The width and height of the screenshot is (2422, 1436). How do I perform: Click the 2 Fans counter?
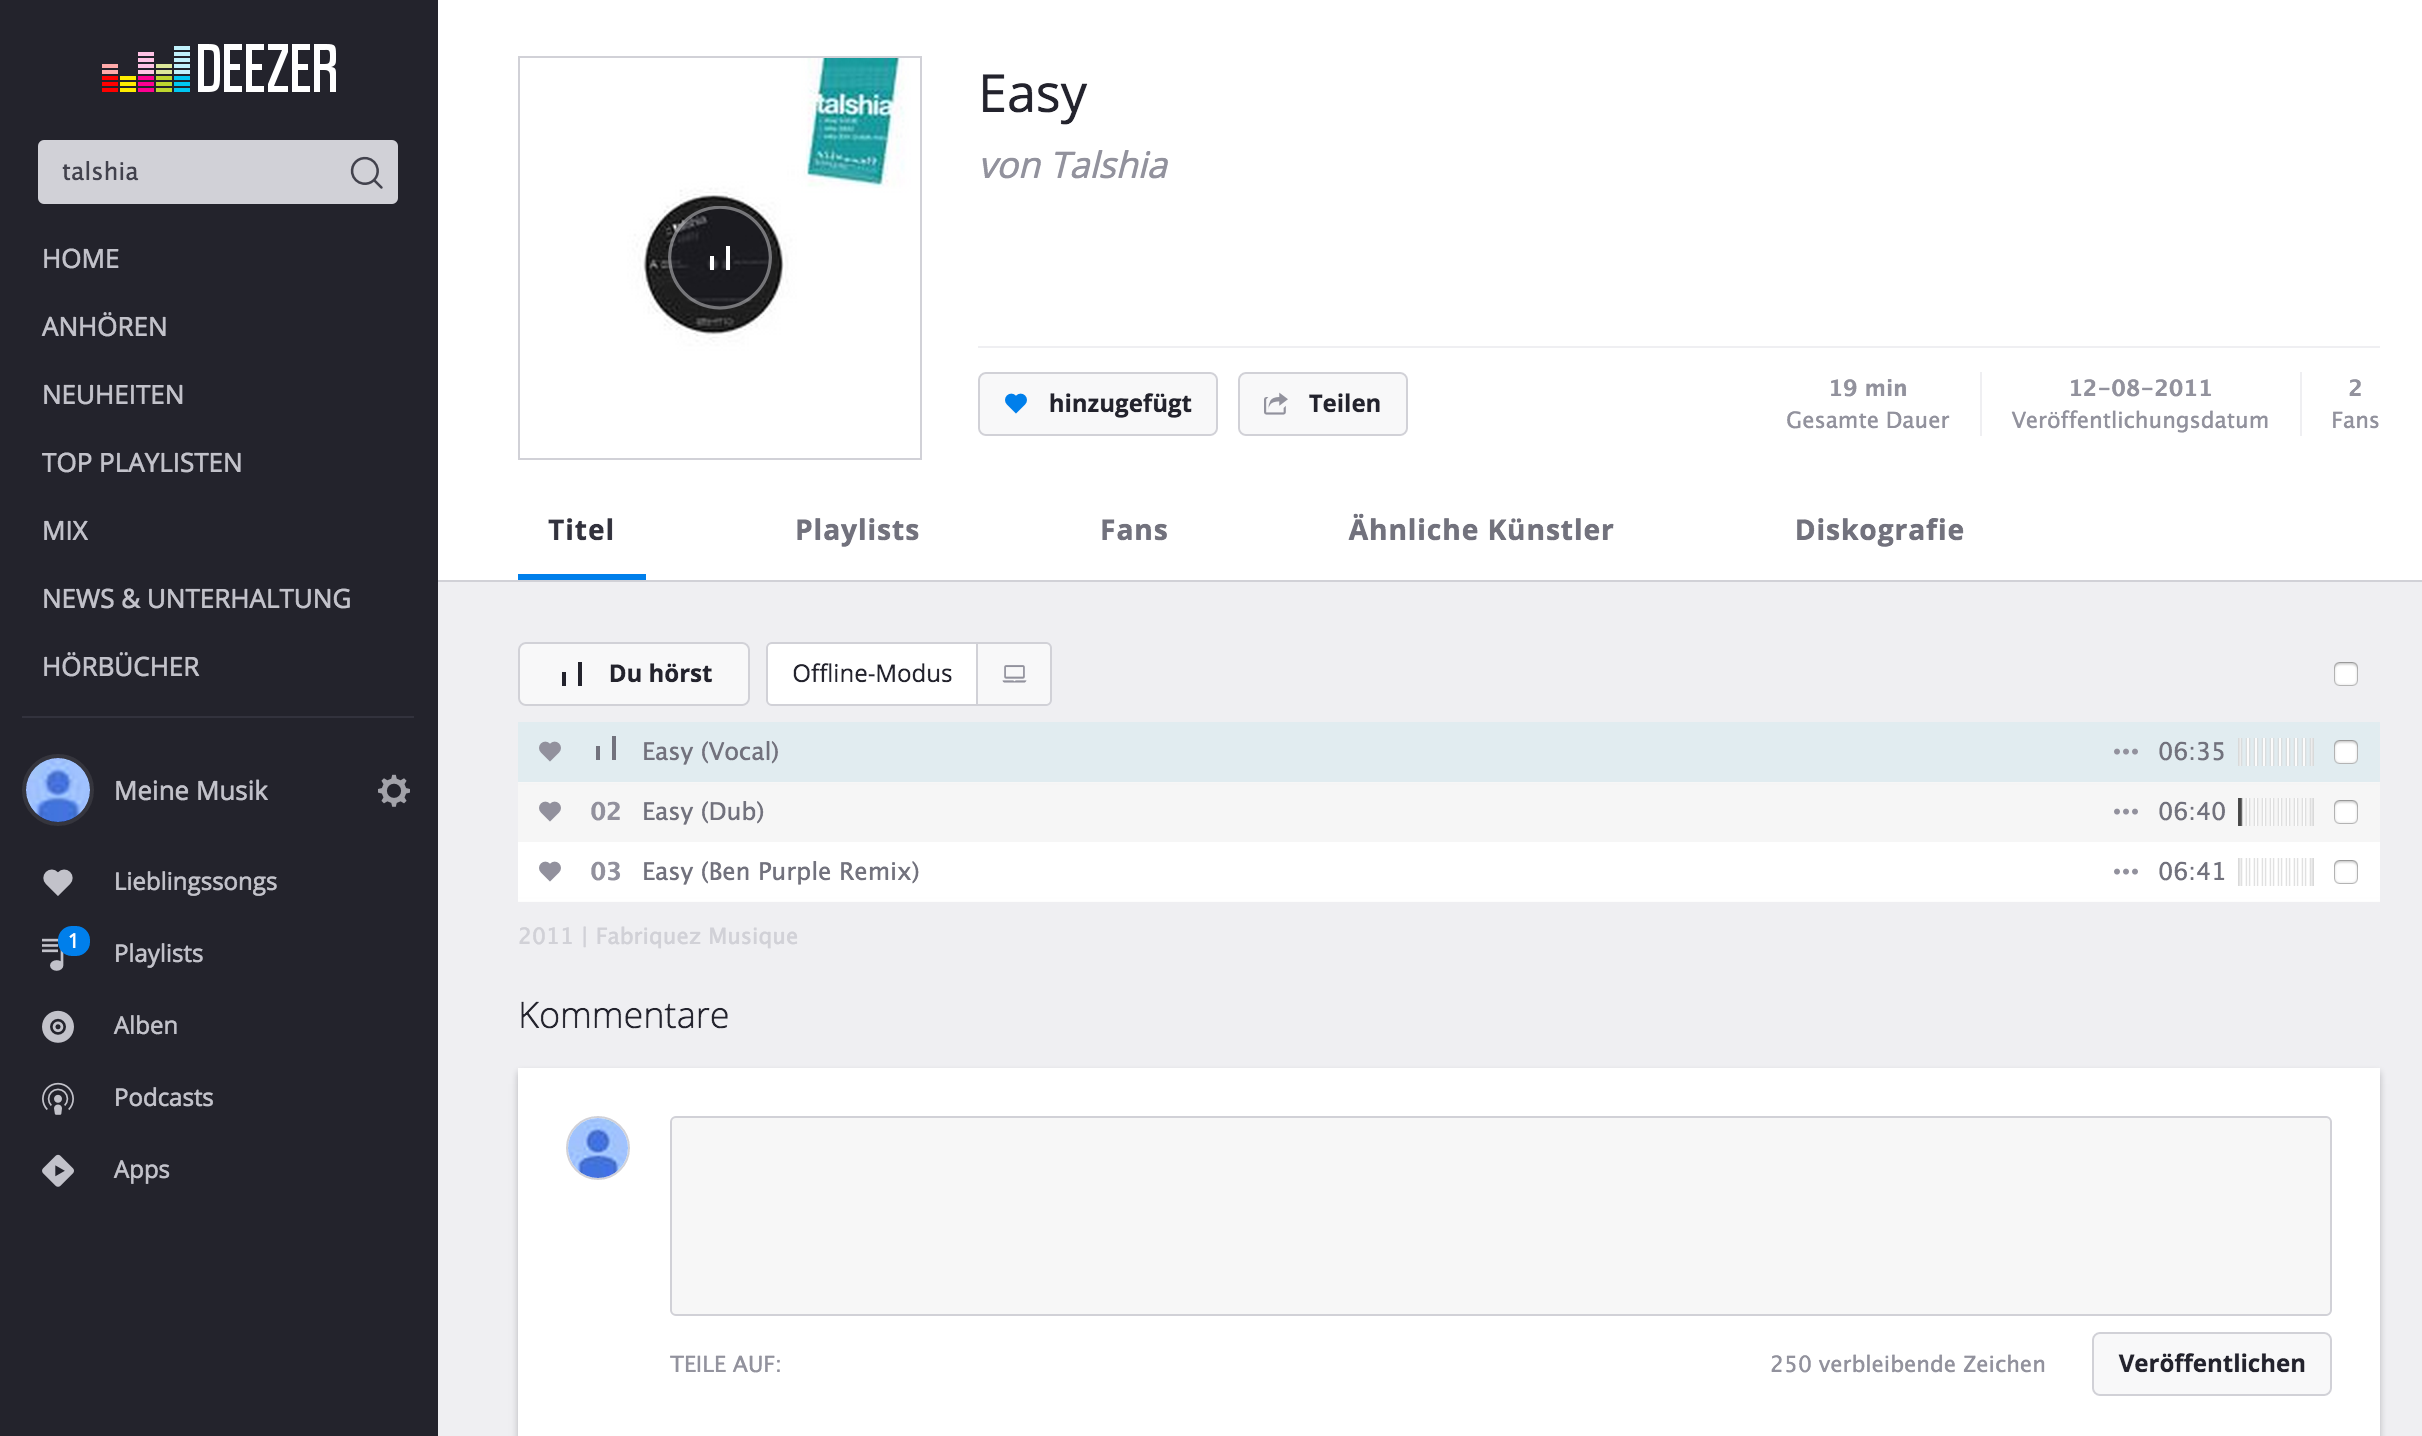click(x=2354, y=404)
